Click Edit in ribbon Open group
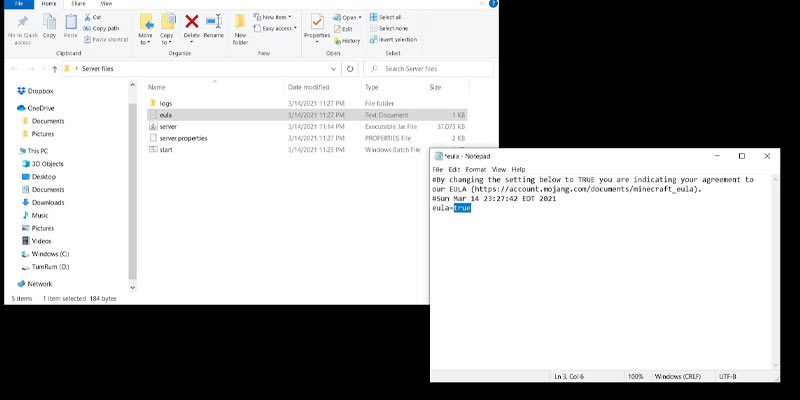 tap(343, 29)
